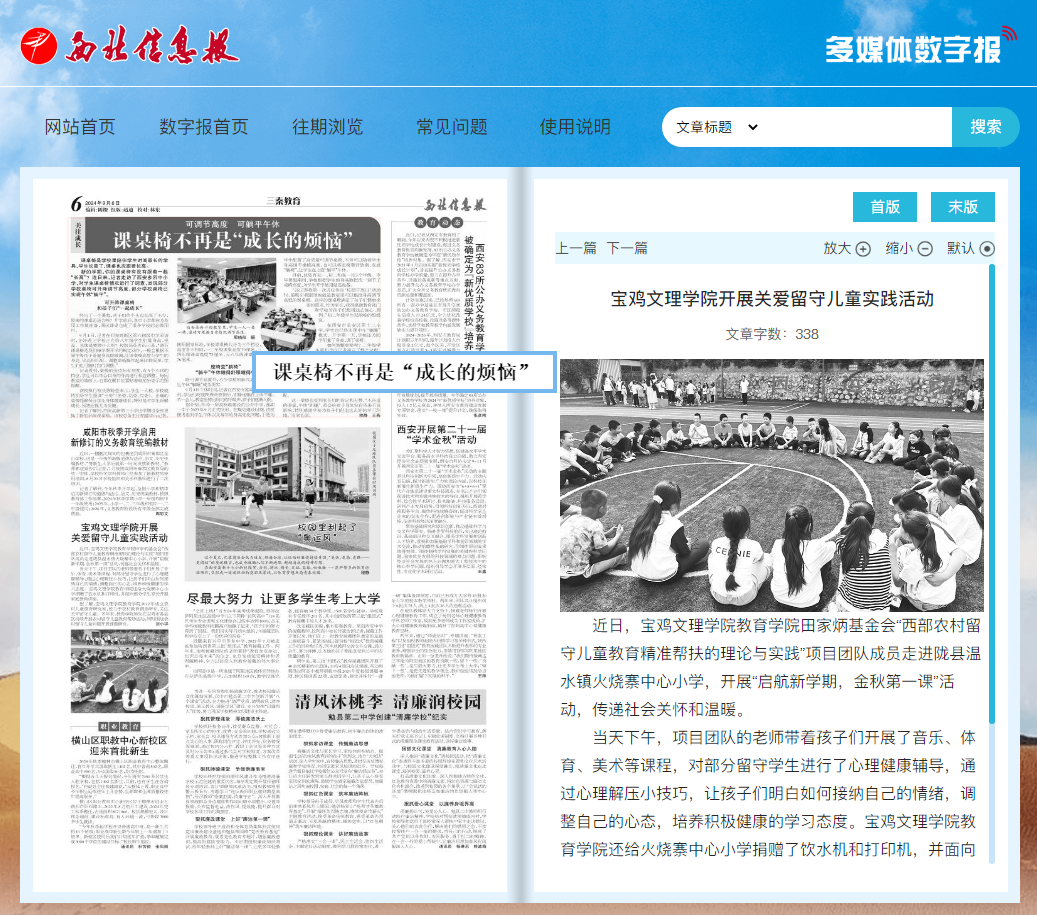The image size is (1037, 915).
Task: Jump to first page with 首版
Action: click(885, 207)
